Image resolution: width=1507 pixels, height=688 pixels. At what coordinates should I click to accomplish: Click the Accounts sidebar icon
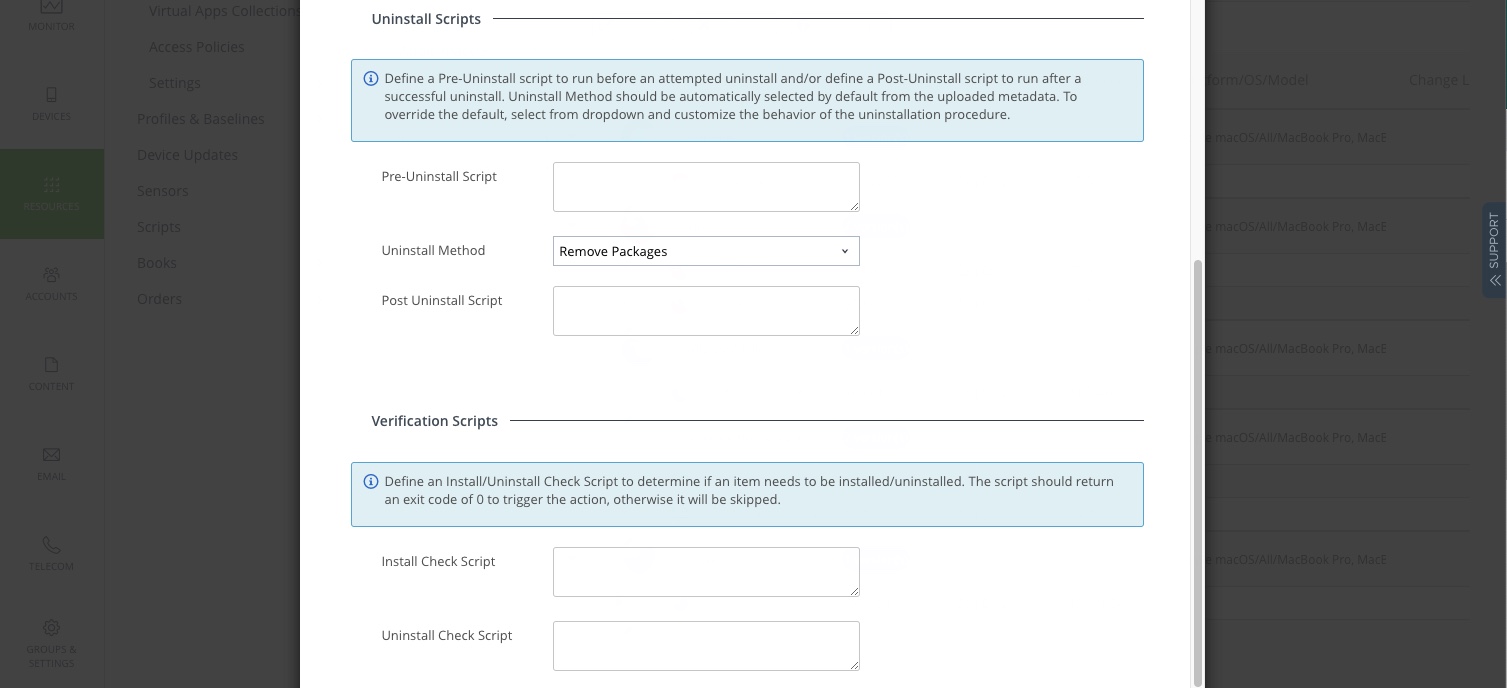point(51,276)
